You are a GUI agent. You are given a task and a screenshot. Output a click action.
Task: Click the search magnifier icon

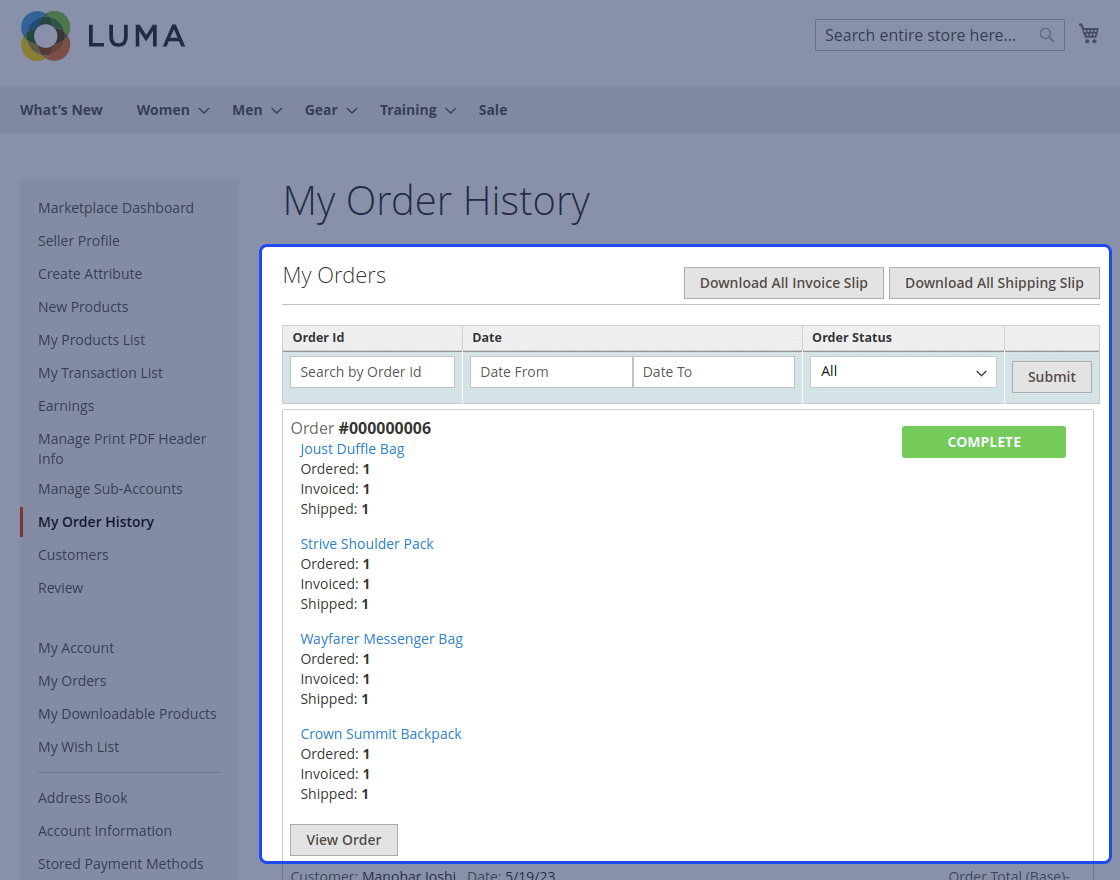click(x=1046, y=35)
